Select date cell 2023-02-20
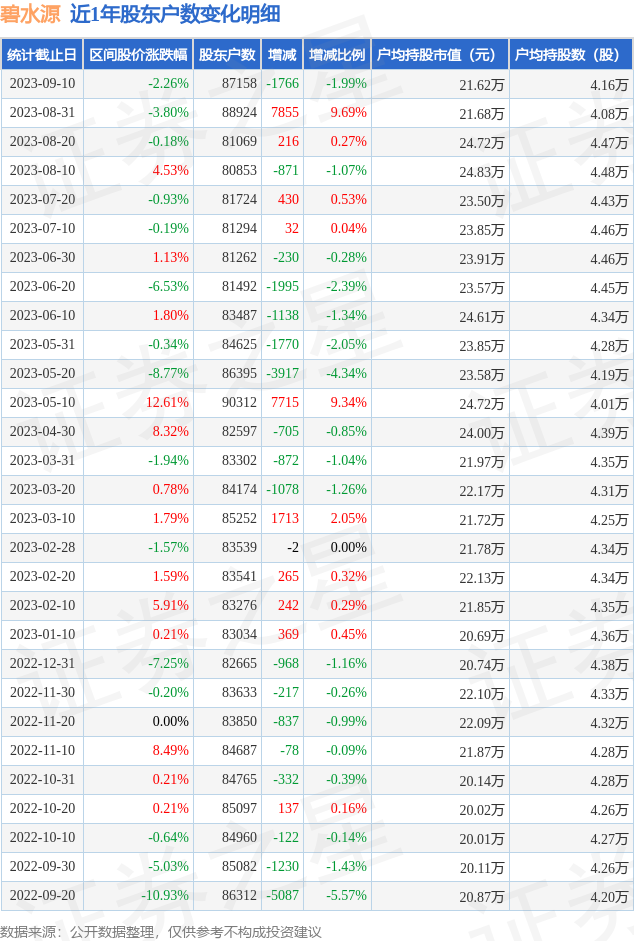 [x=43, y=577]
